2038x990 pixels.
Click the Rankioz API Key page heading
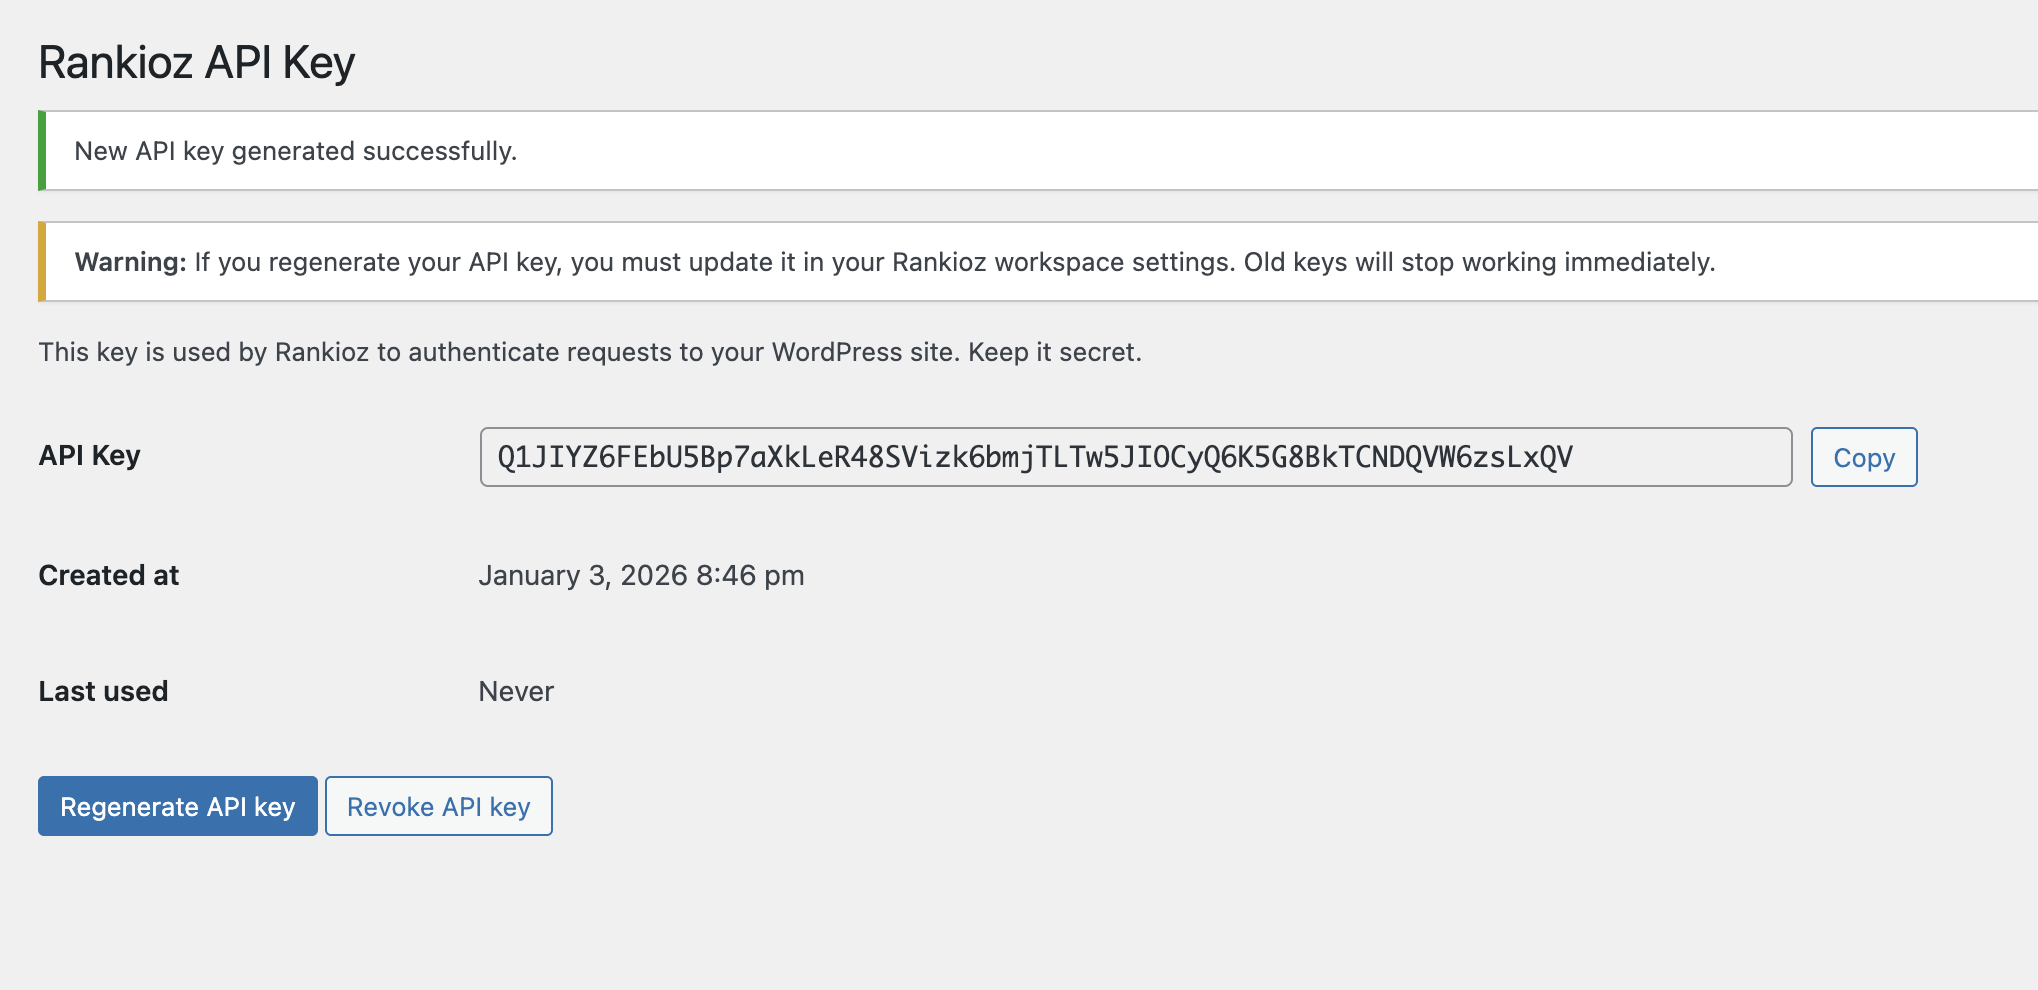[x=197, y=63]
